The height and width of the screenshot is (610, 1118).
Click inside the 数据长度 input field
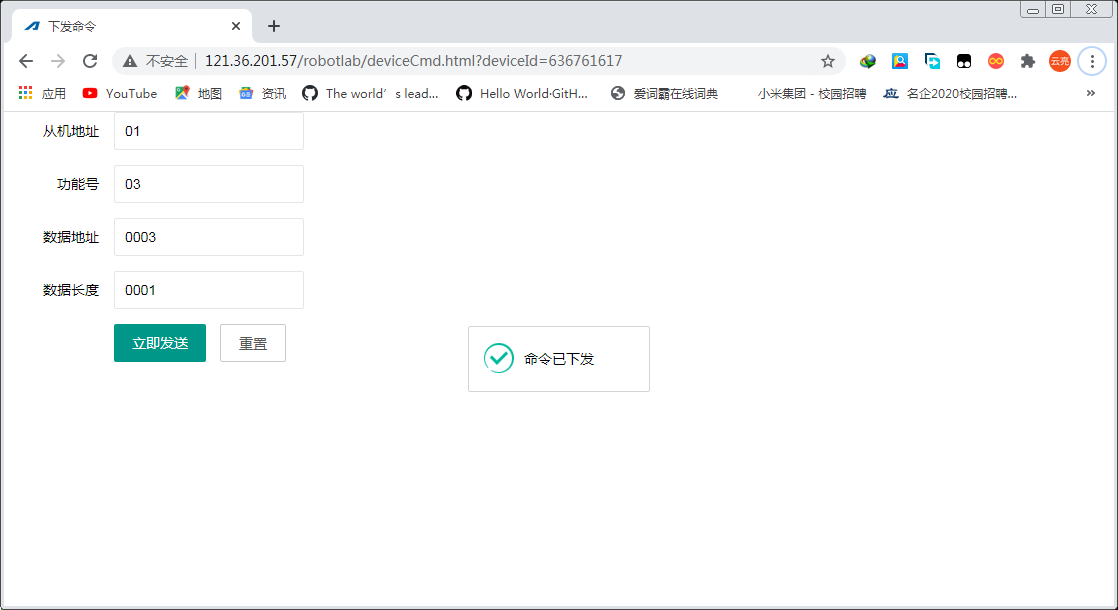tap(208, 290)
